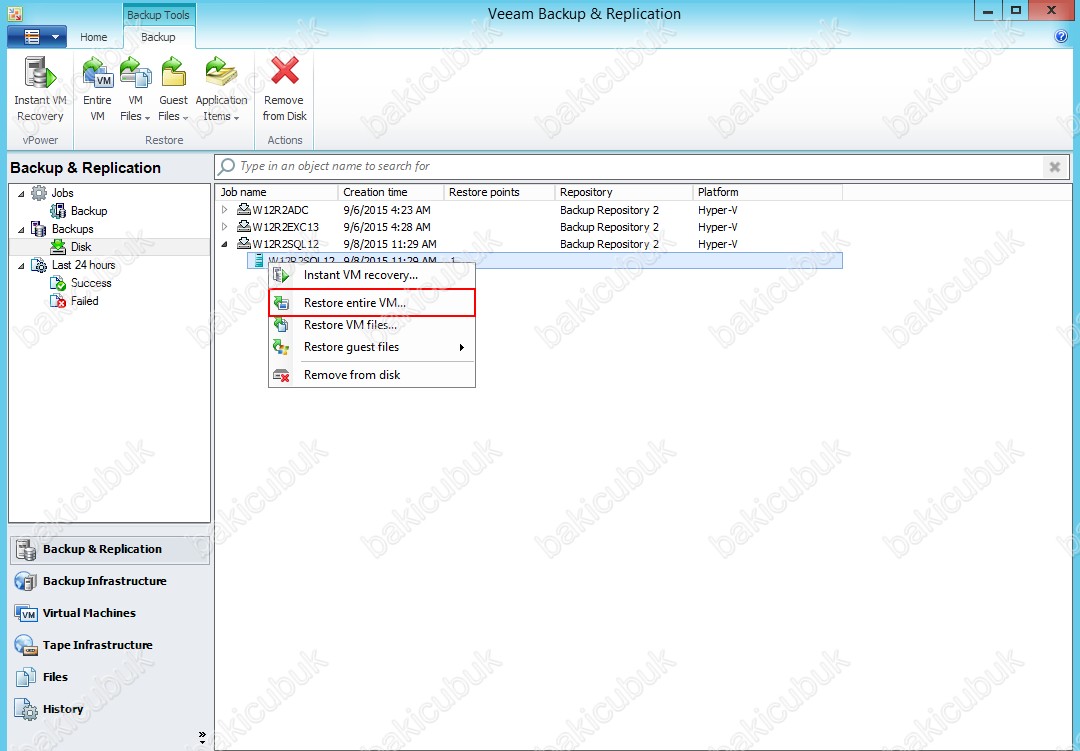The width and height of the screenshot is (1080, 751).
Task: Click the search box for object names
Action: pos(630,166)
